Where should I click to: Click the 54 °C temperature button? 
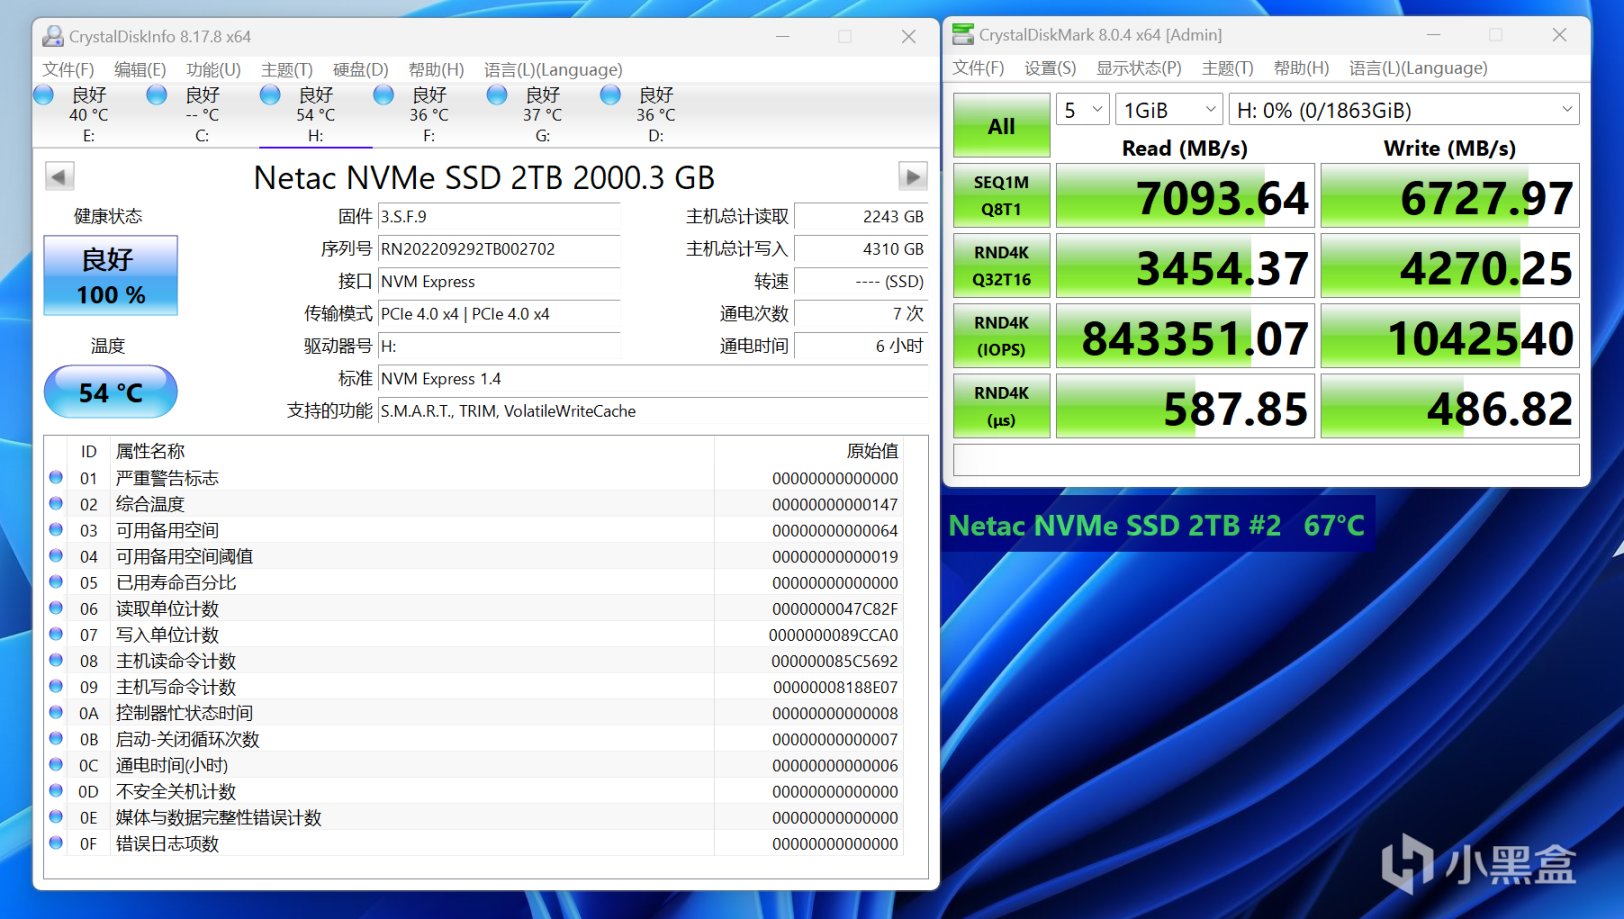[111, 392]
